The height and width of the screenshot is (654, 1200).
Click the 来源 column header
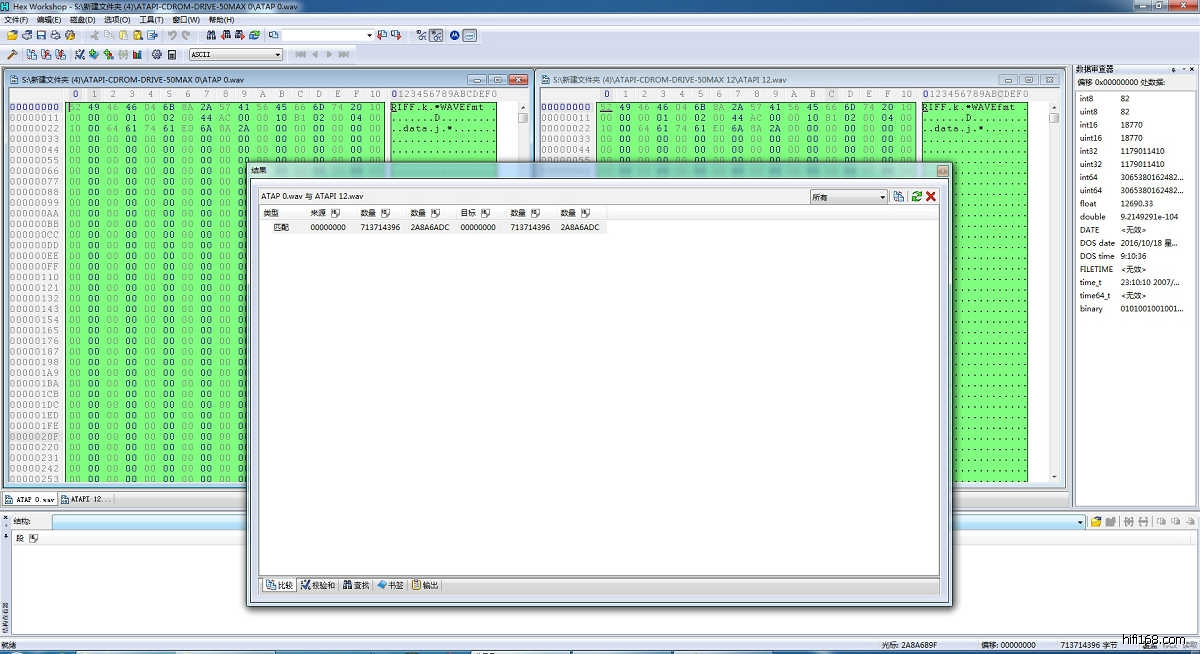(318, 213)
